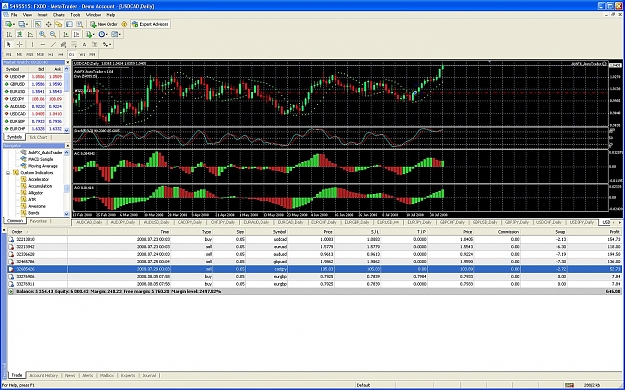Image resolution: width=625 pixels, height=390 pixels.
Task: Select the text 'A' tool
Action: click(x=84, y=44)
